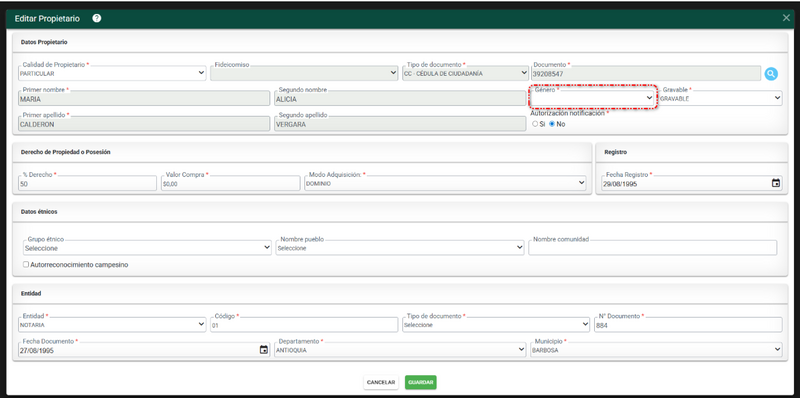Click the Derecho de Propiedad o Posesión header

tap(66, 152)
